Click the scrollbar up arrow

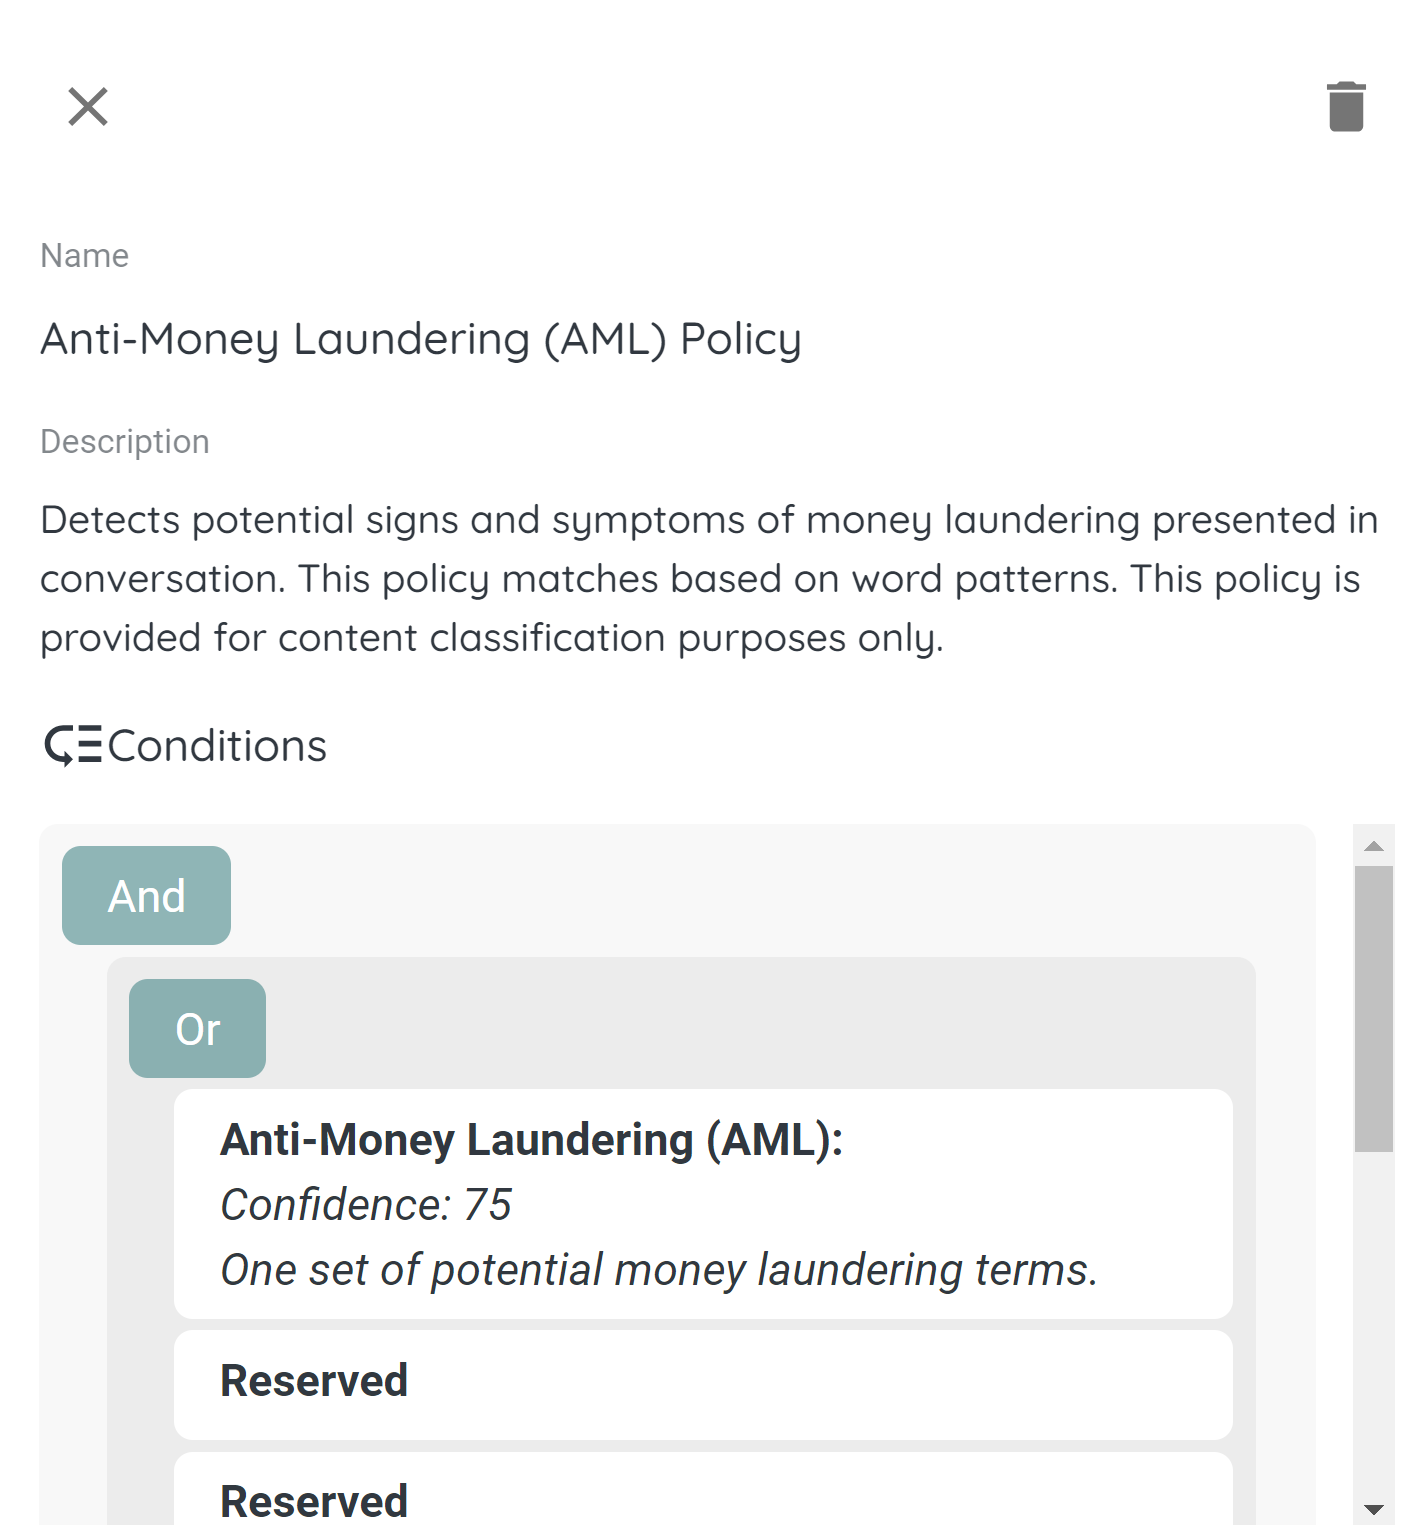1374,846
